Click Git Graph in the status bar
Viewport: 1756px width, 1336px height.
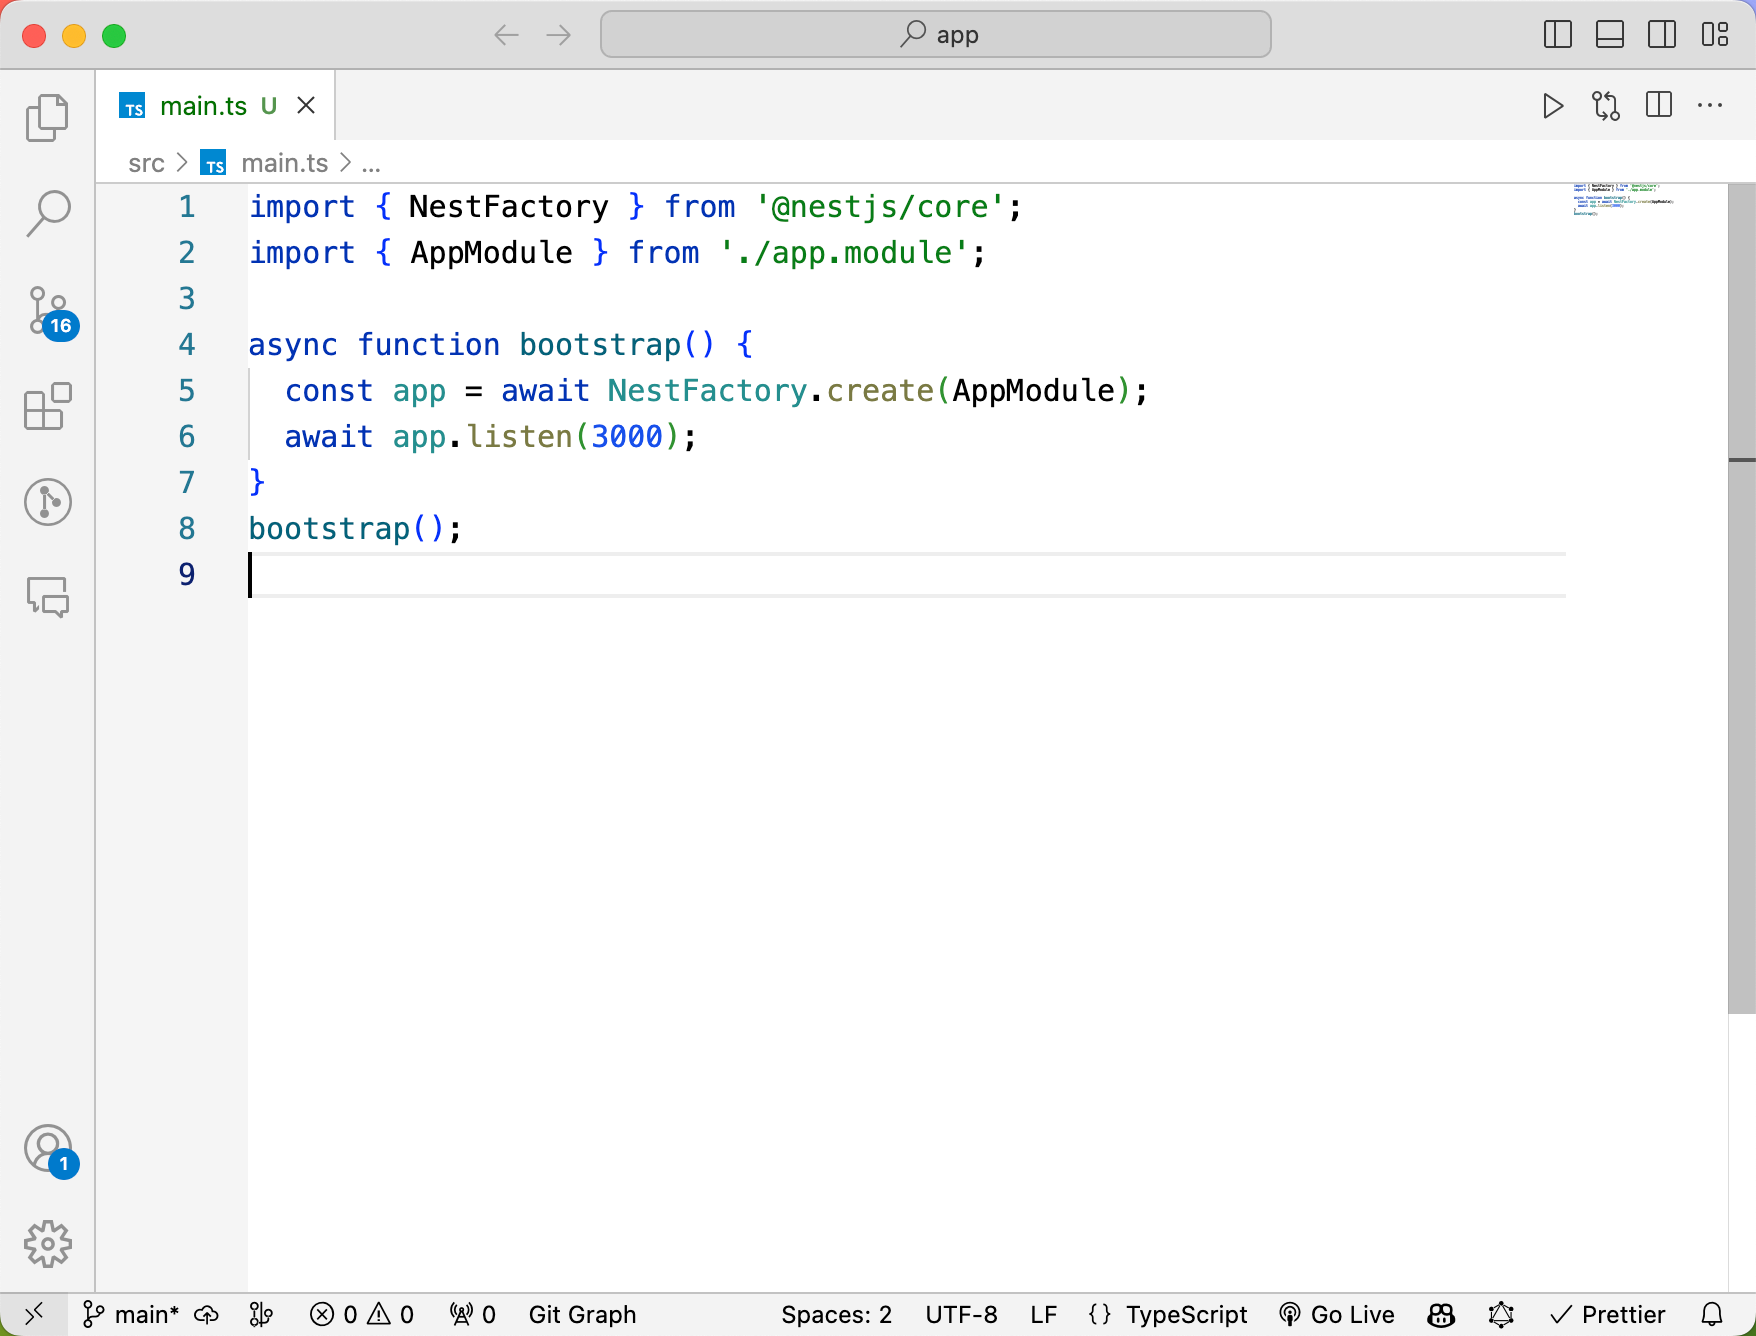point(582,1314)
